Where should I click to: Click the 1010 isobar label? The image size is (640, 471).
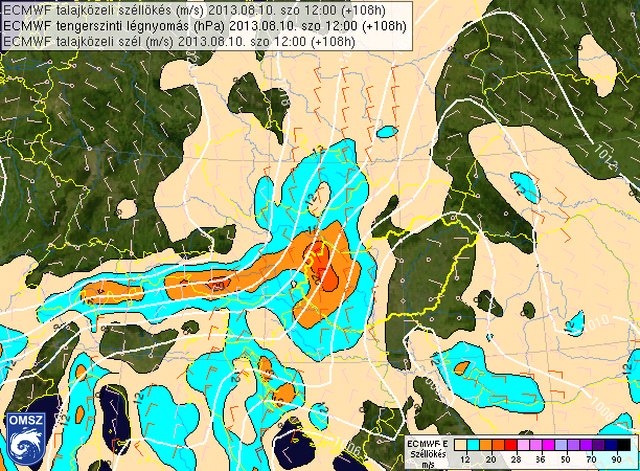(x=599, y=322)
